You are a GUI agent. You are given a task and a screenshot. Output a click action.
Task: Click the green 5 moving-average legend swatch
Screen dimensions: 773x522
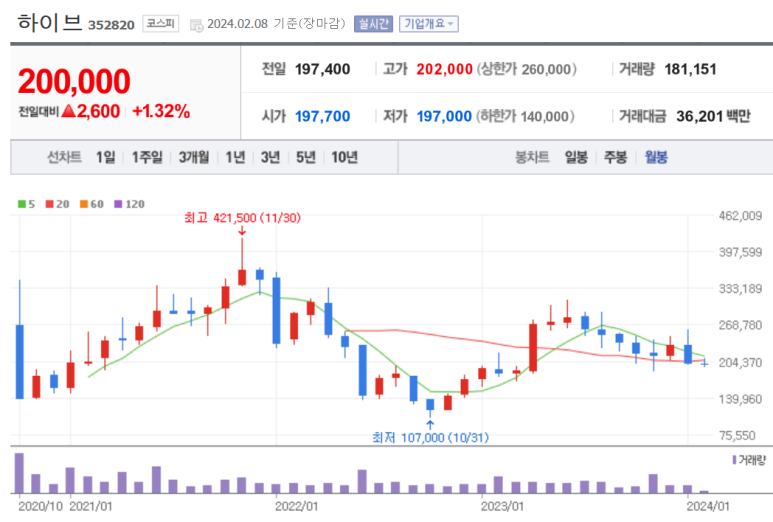click(22, 204)
